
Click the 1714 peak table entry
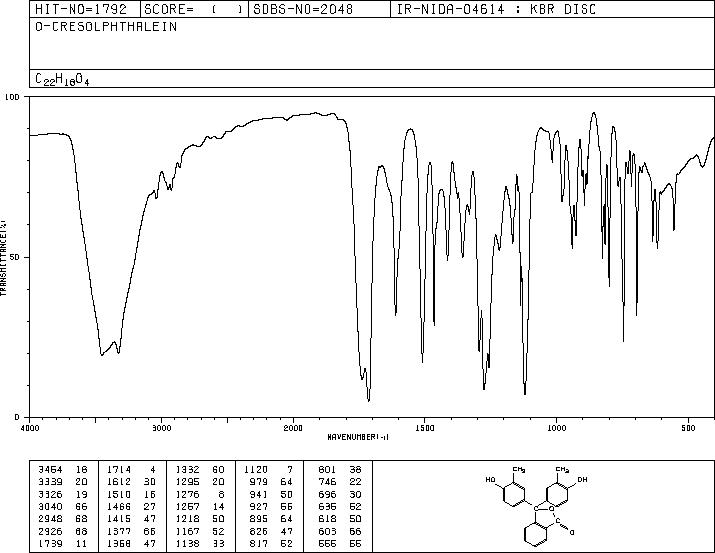tap(119, 470)
